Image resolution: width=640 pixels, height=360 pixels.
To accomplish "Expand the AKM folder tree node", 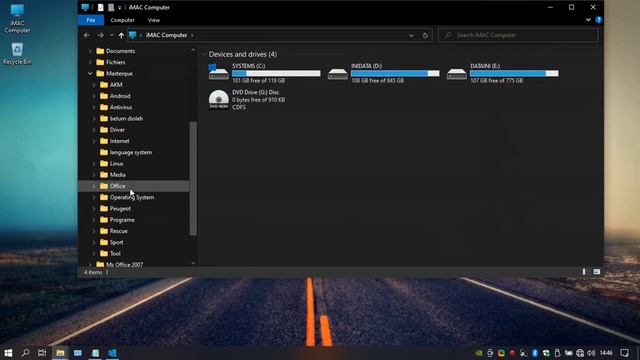I will 94,85.
